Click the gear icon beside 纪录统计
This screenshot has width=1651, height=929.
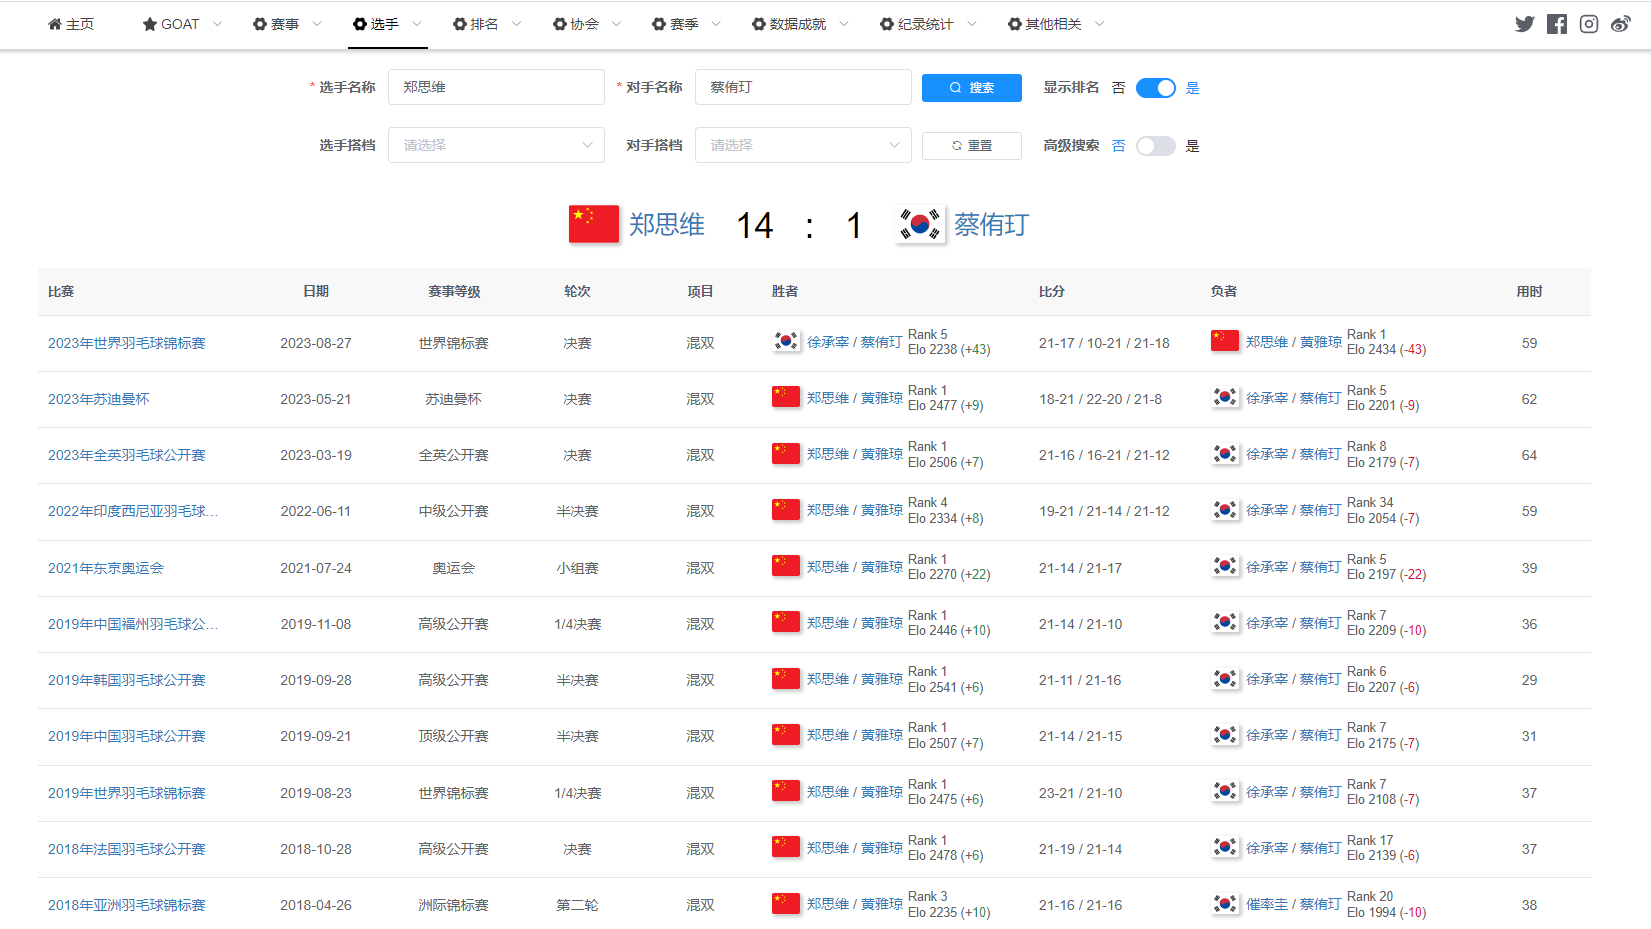pyautogui.click(x=887, y=24)
